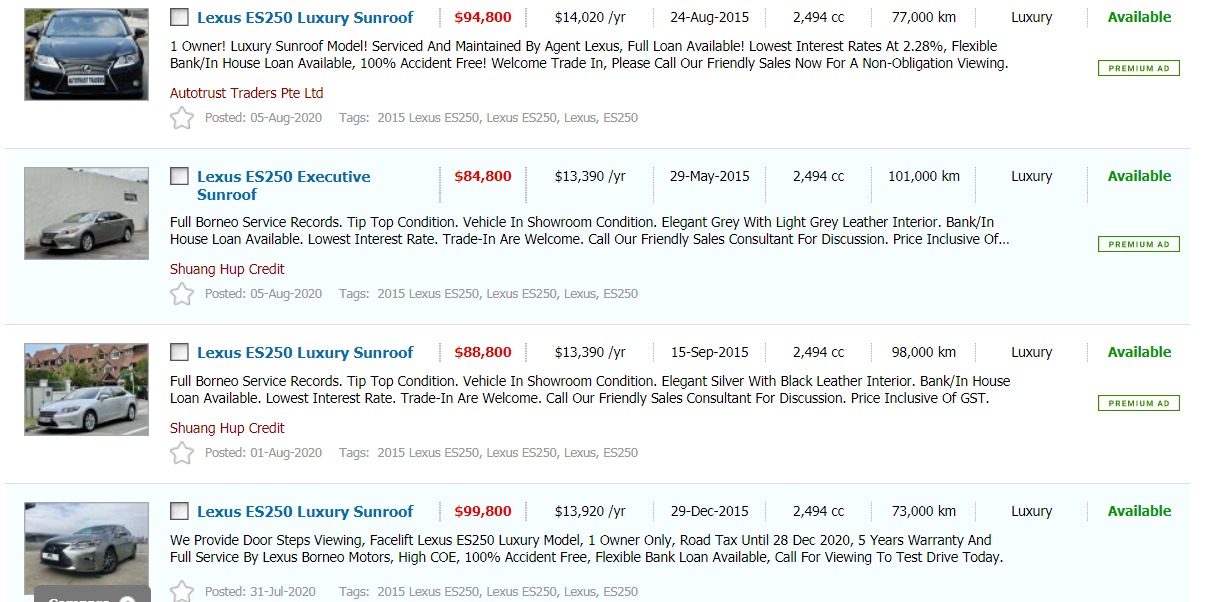This screenshot has height=602, width=1216.
Task: Star the $84,800 Lexus ES250 Executive listing
Action: click(x=181, y=294)
